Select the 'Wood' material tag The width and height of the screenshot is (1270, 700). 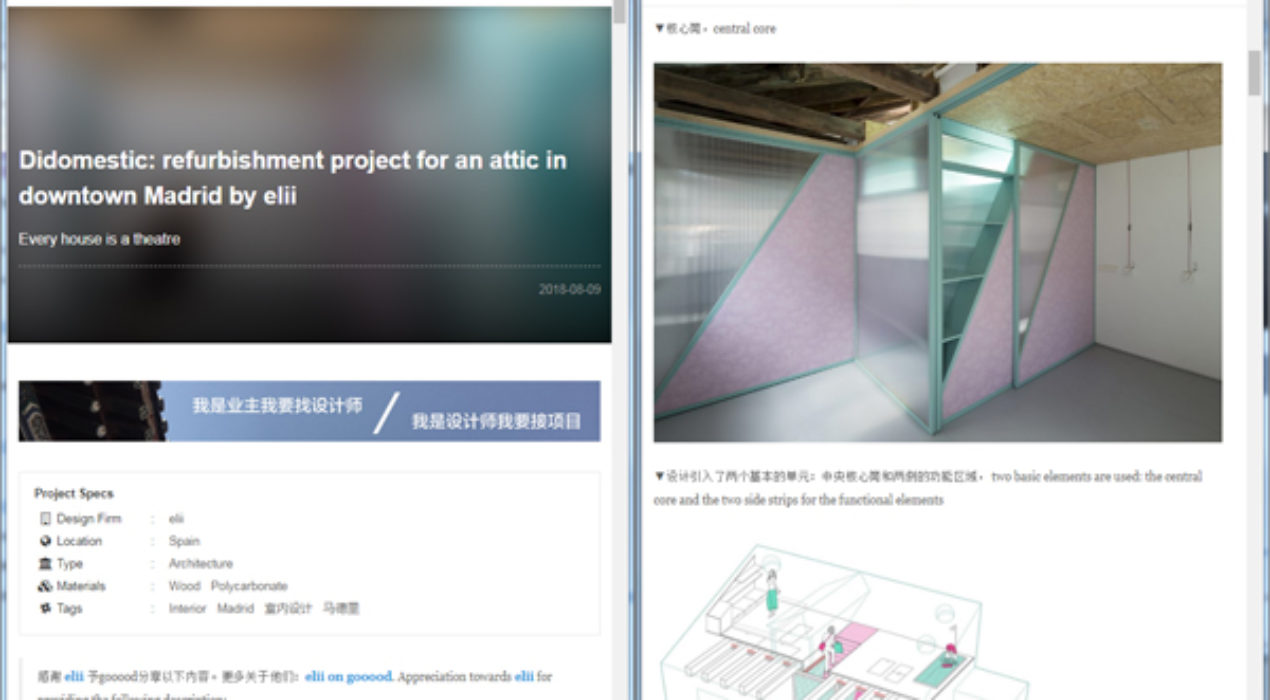[184, 586]
